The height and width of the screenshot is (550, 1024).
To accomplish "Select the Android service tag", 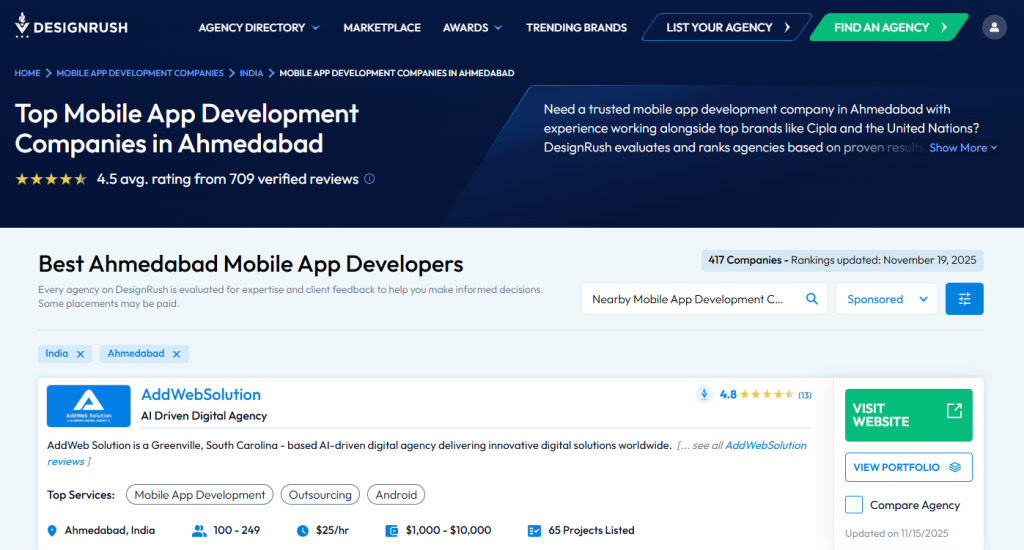I will pos(396,495).
